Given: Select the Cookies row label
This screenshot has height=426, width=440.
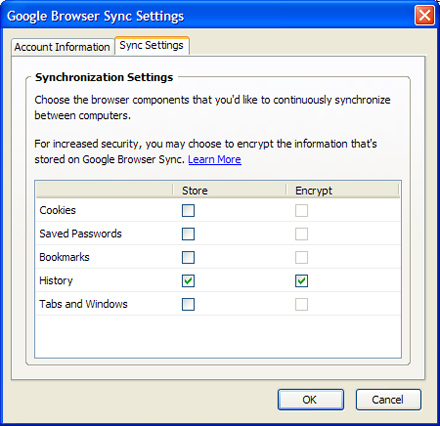Looking at the screenshot, I should 57,210.
